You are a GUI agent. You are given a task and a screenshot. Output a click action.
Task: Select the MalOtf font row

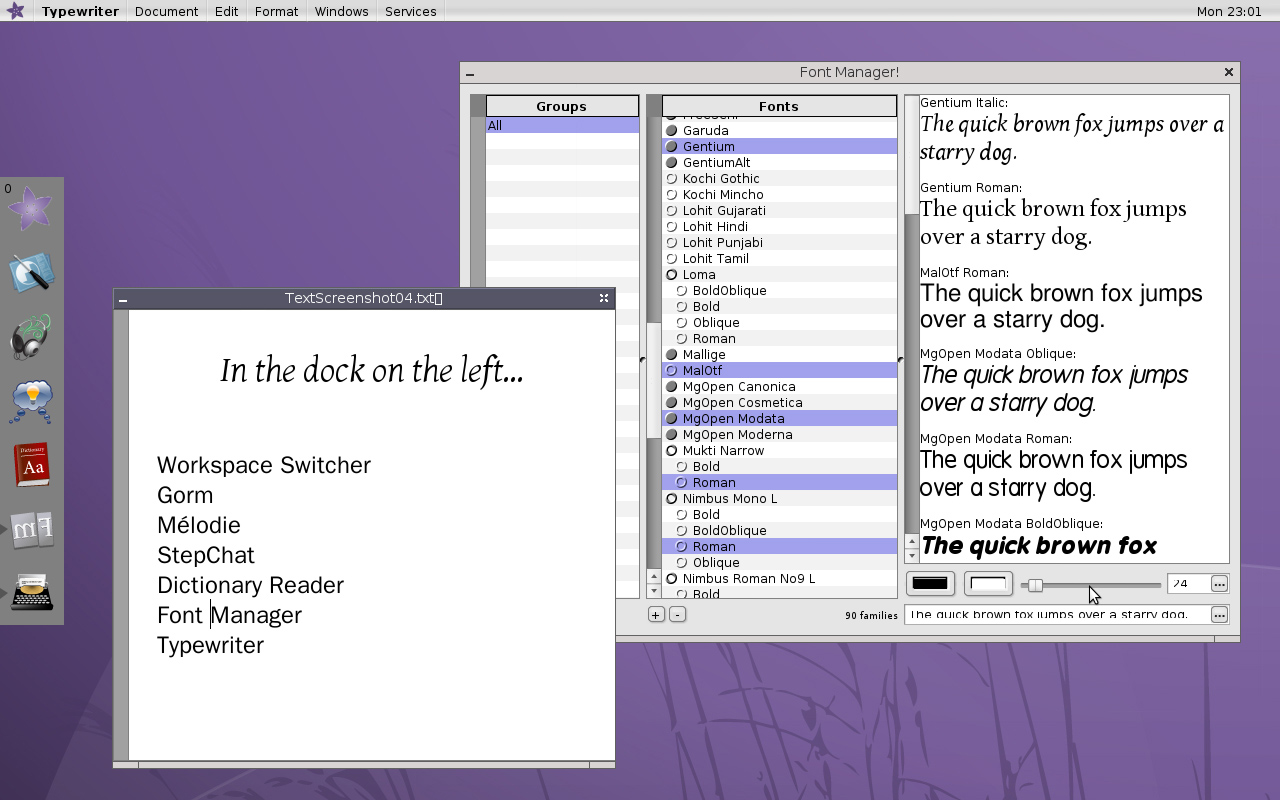click(779, 371)
